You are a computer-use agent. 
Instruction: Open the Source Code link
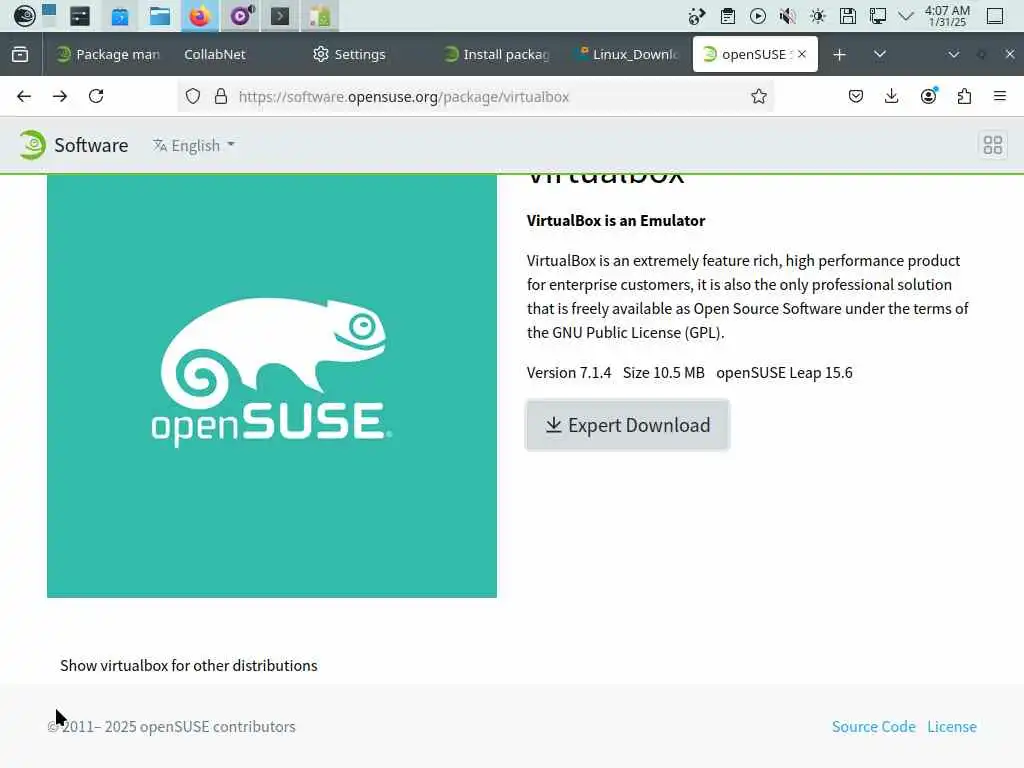point(873,727)
